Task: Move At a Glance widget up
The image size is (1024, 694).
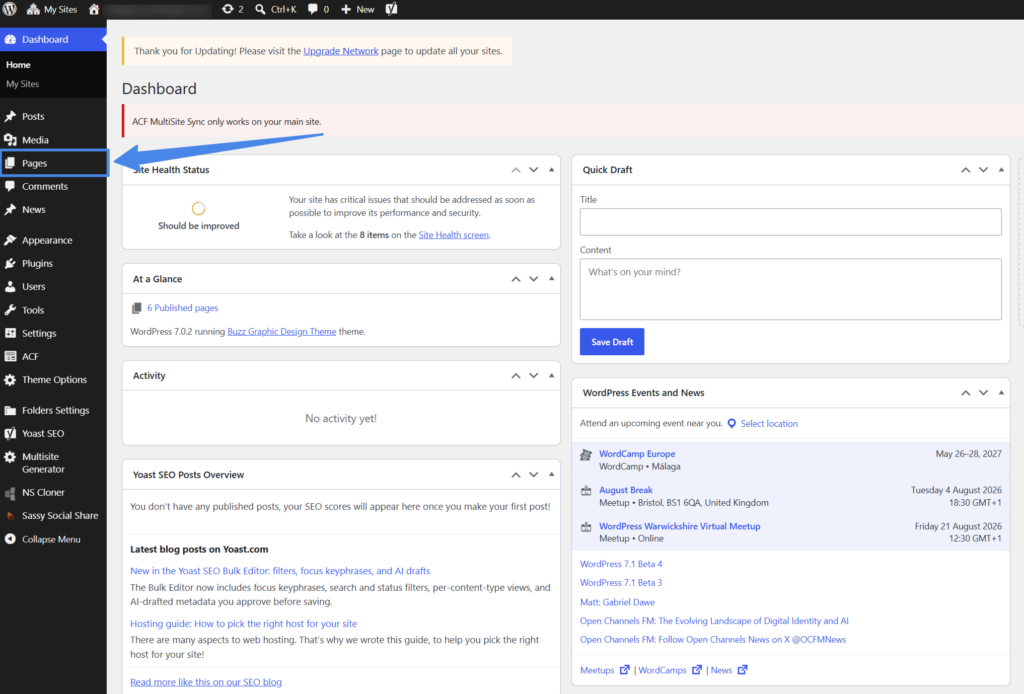Action: [x=516, y=279]
